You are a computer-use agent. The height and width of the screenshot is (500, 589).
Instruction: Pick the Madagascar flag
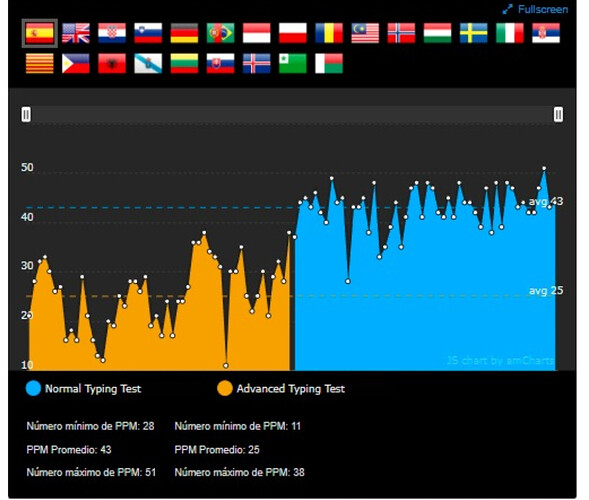pos(329,63)
